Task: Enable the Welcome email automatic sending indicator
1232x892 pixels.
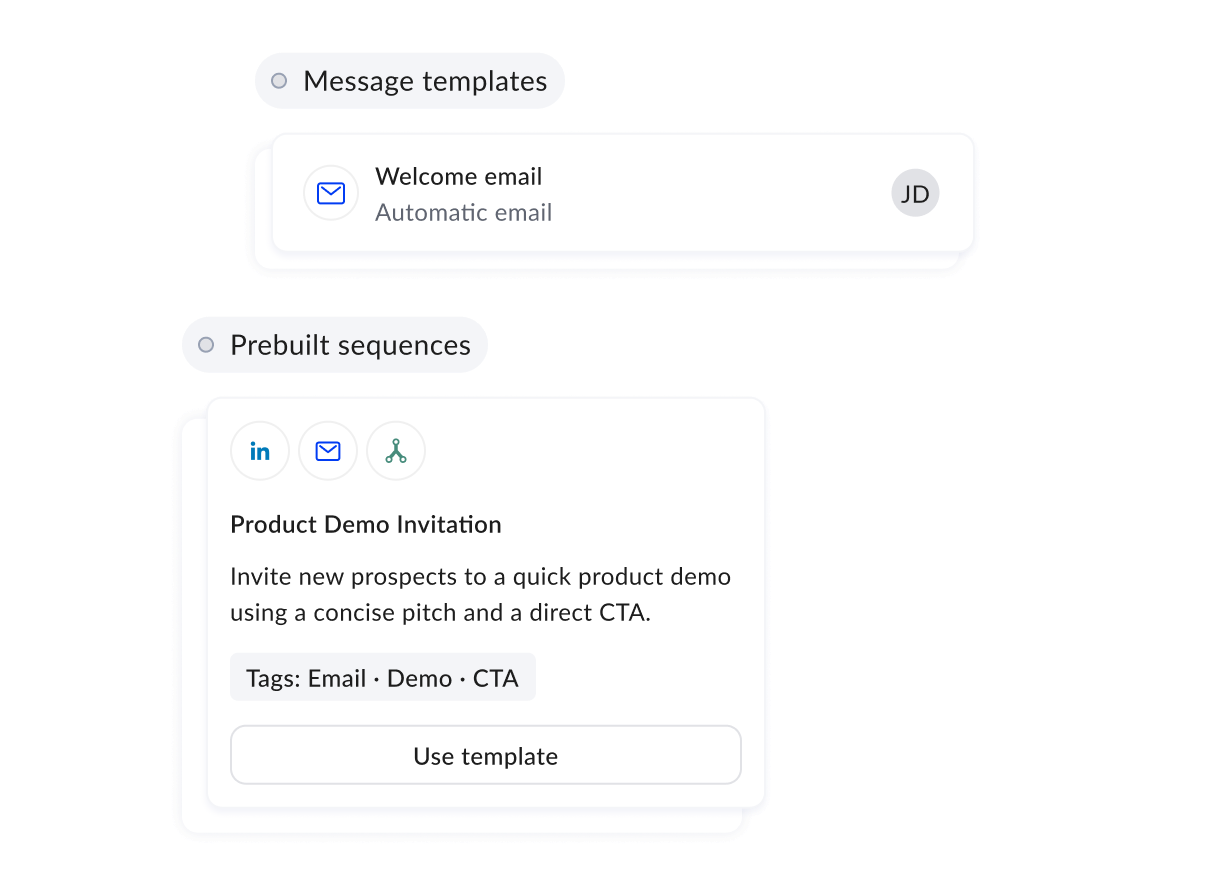Action: (x=463, y=212)
